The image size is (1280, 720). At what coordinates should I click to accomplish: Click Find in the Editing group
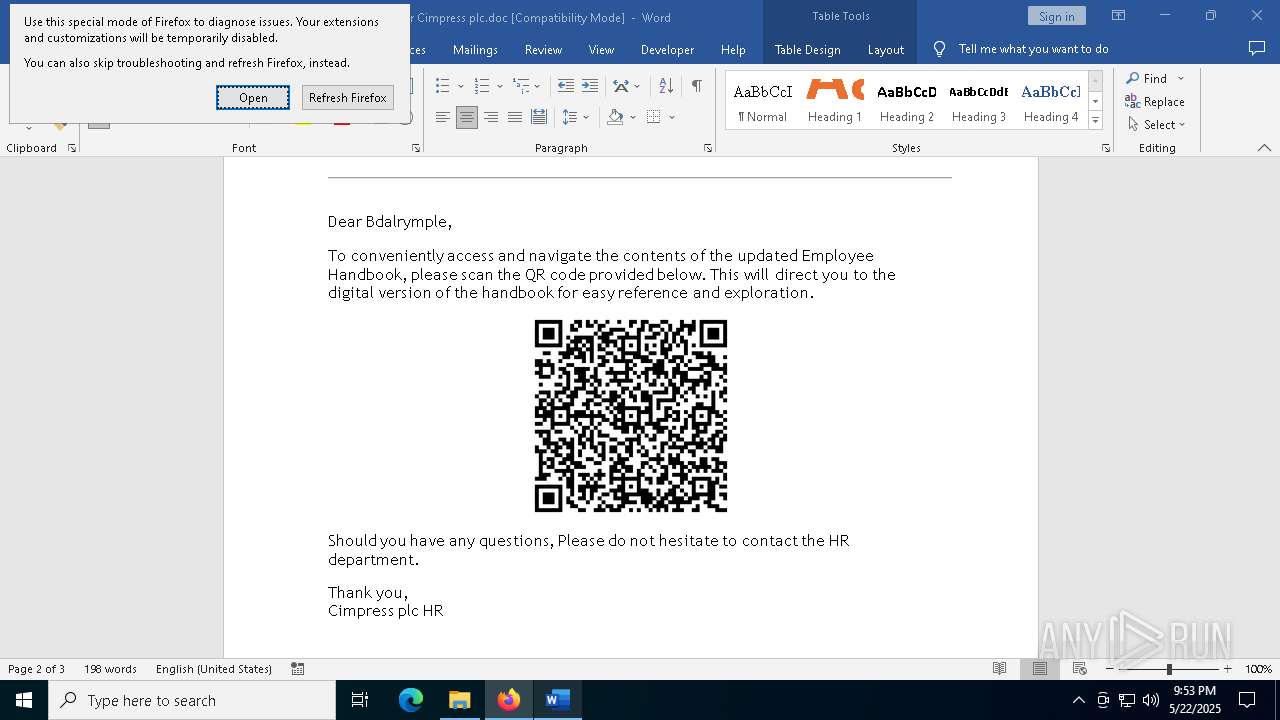(1147, 79)
